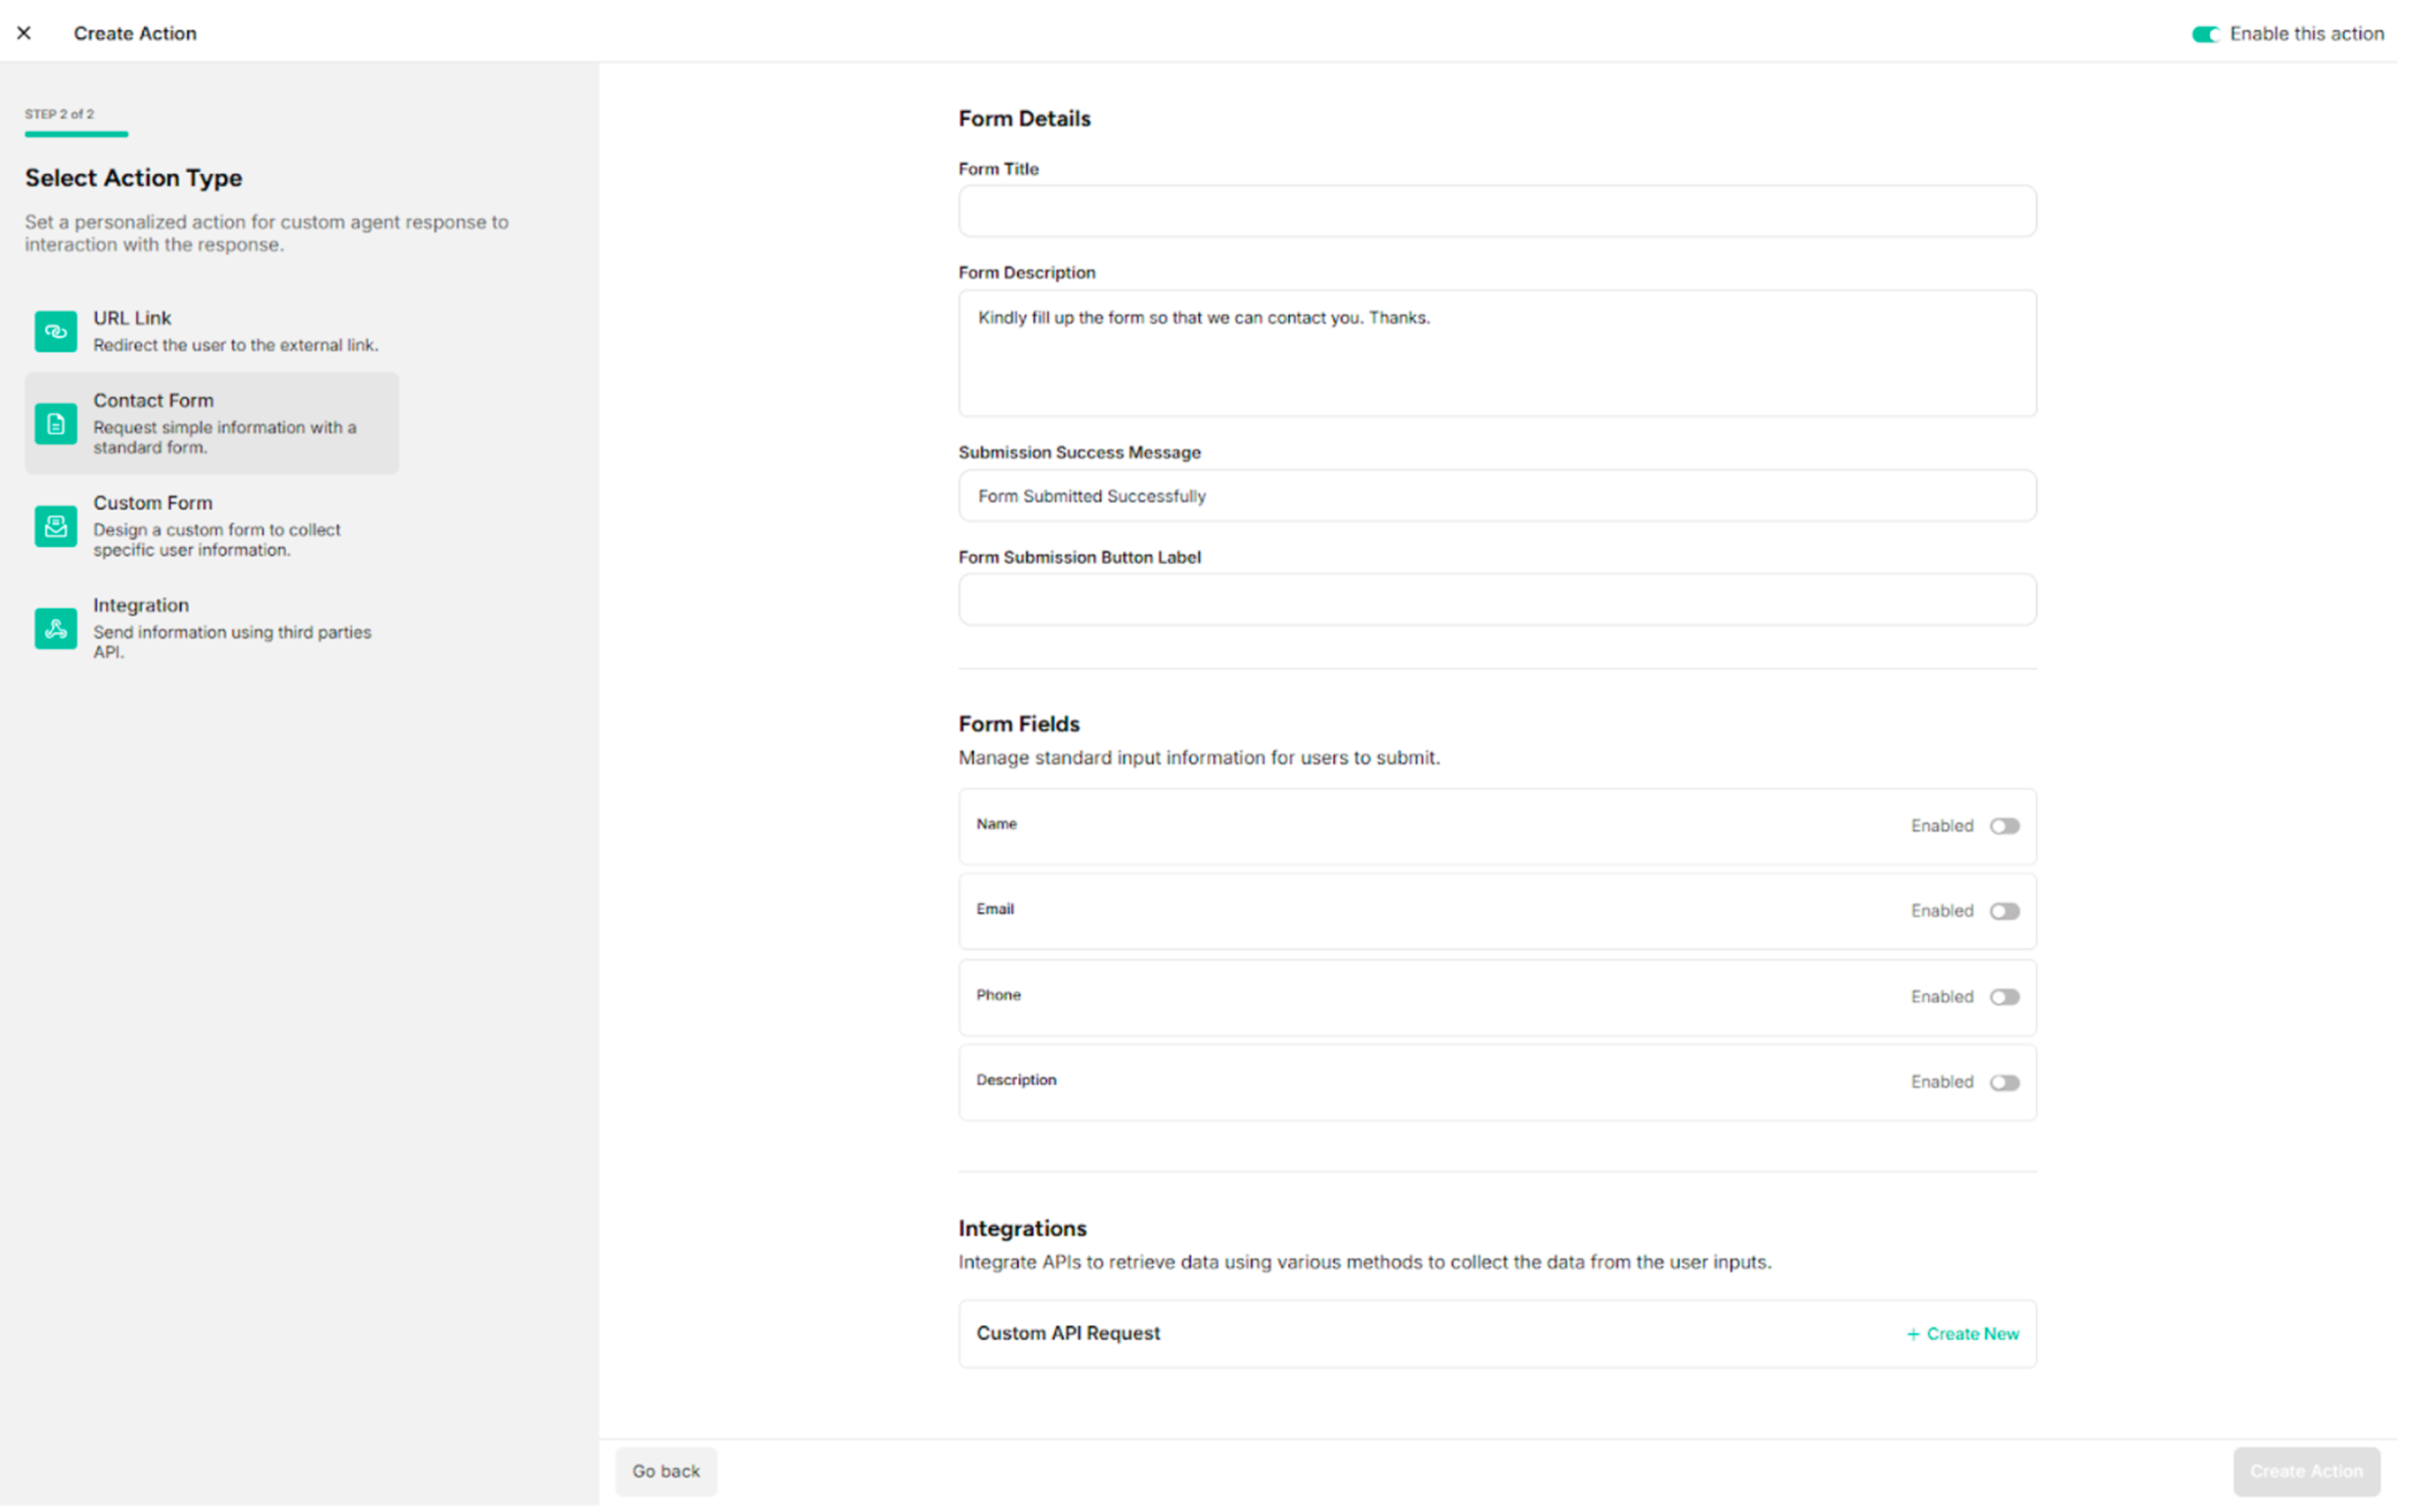The height and width of the screenshot is (1512, 2422).
Task: Click the Contact Form document icon
Action: tap(56, 424)
